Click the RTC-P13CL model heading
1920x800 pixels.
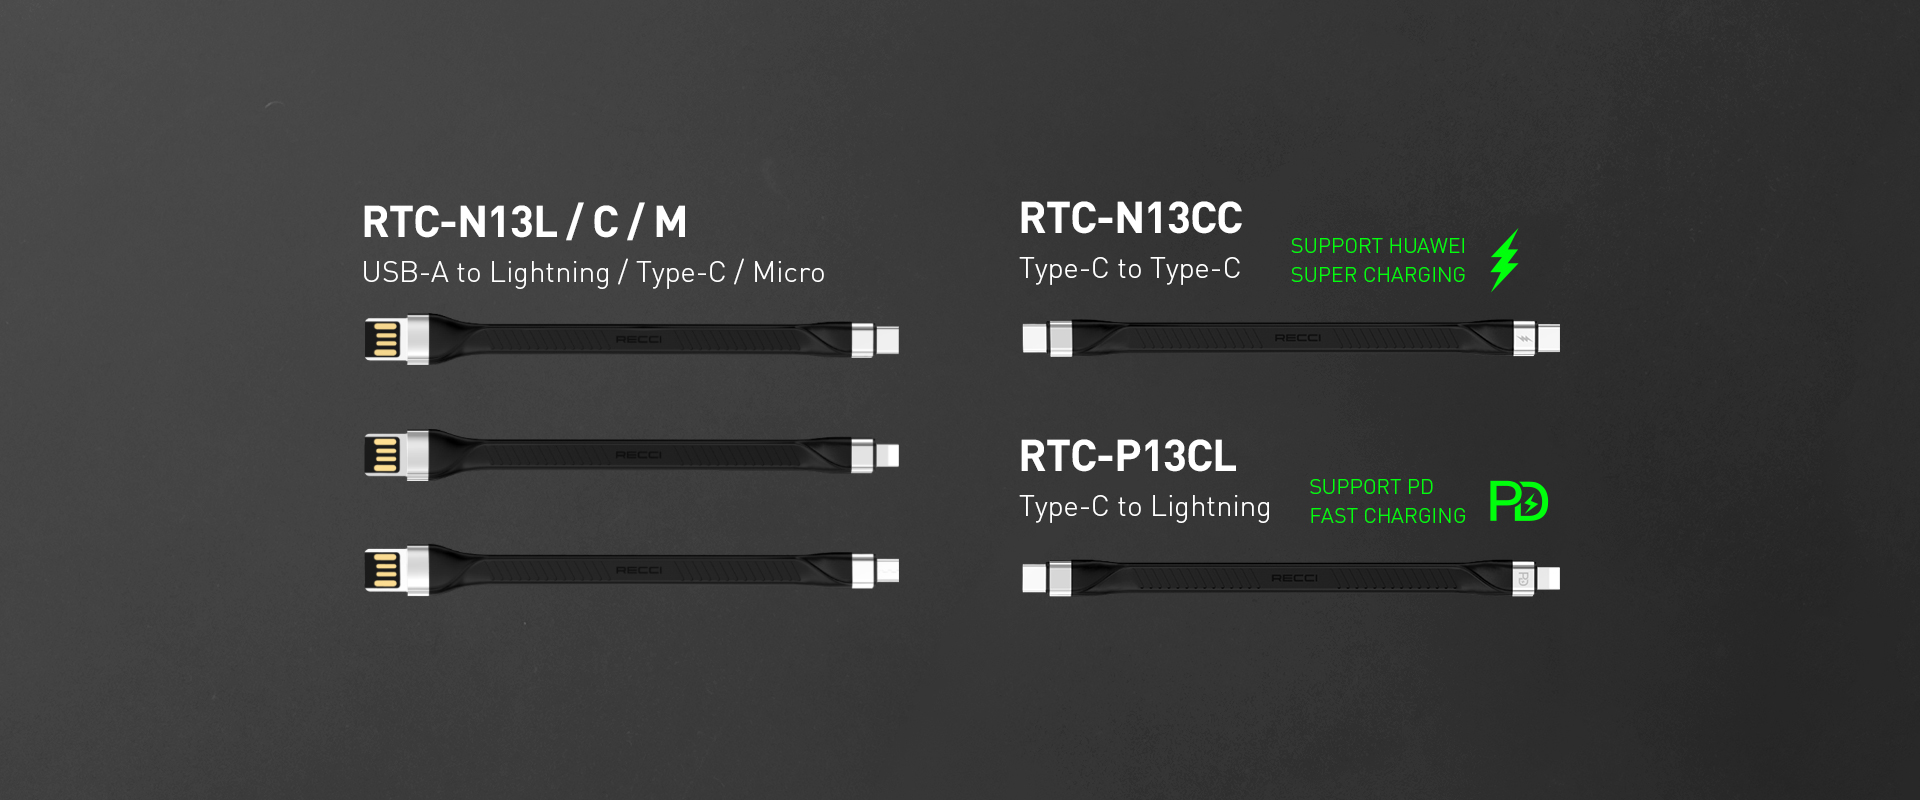(1127, 456)
